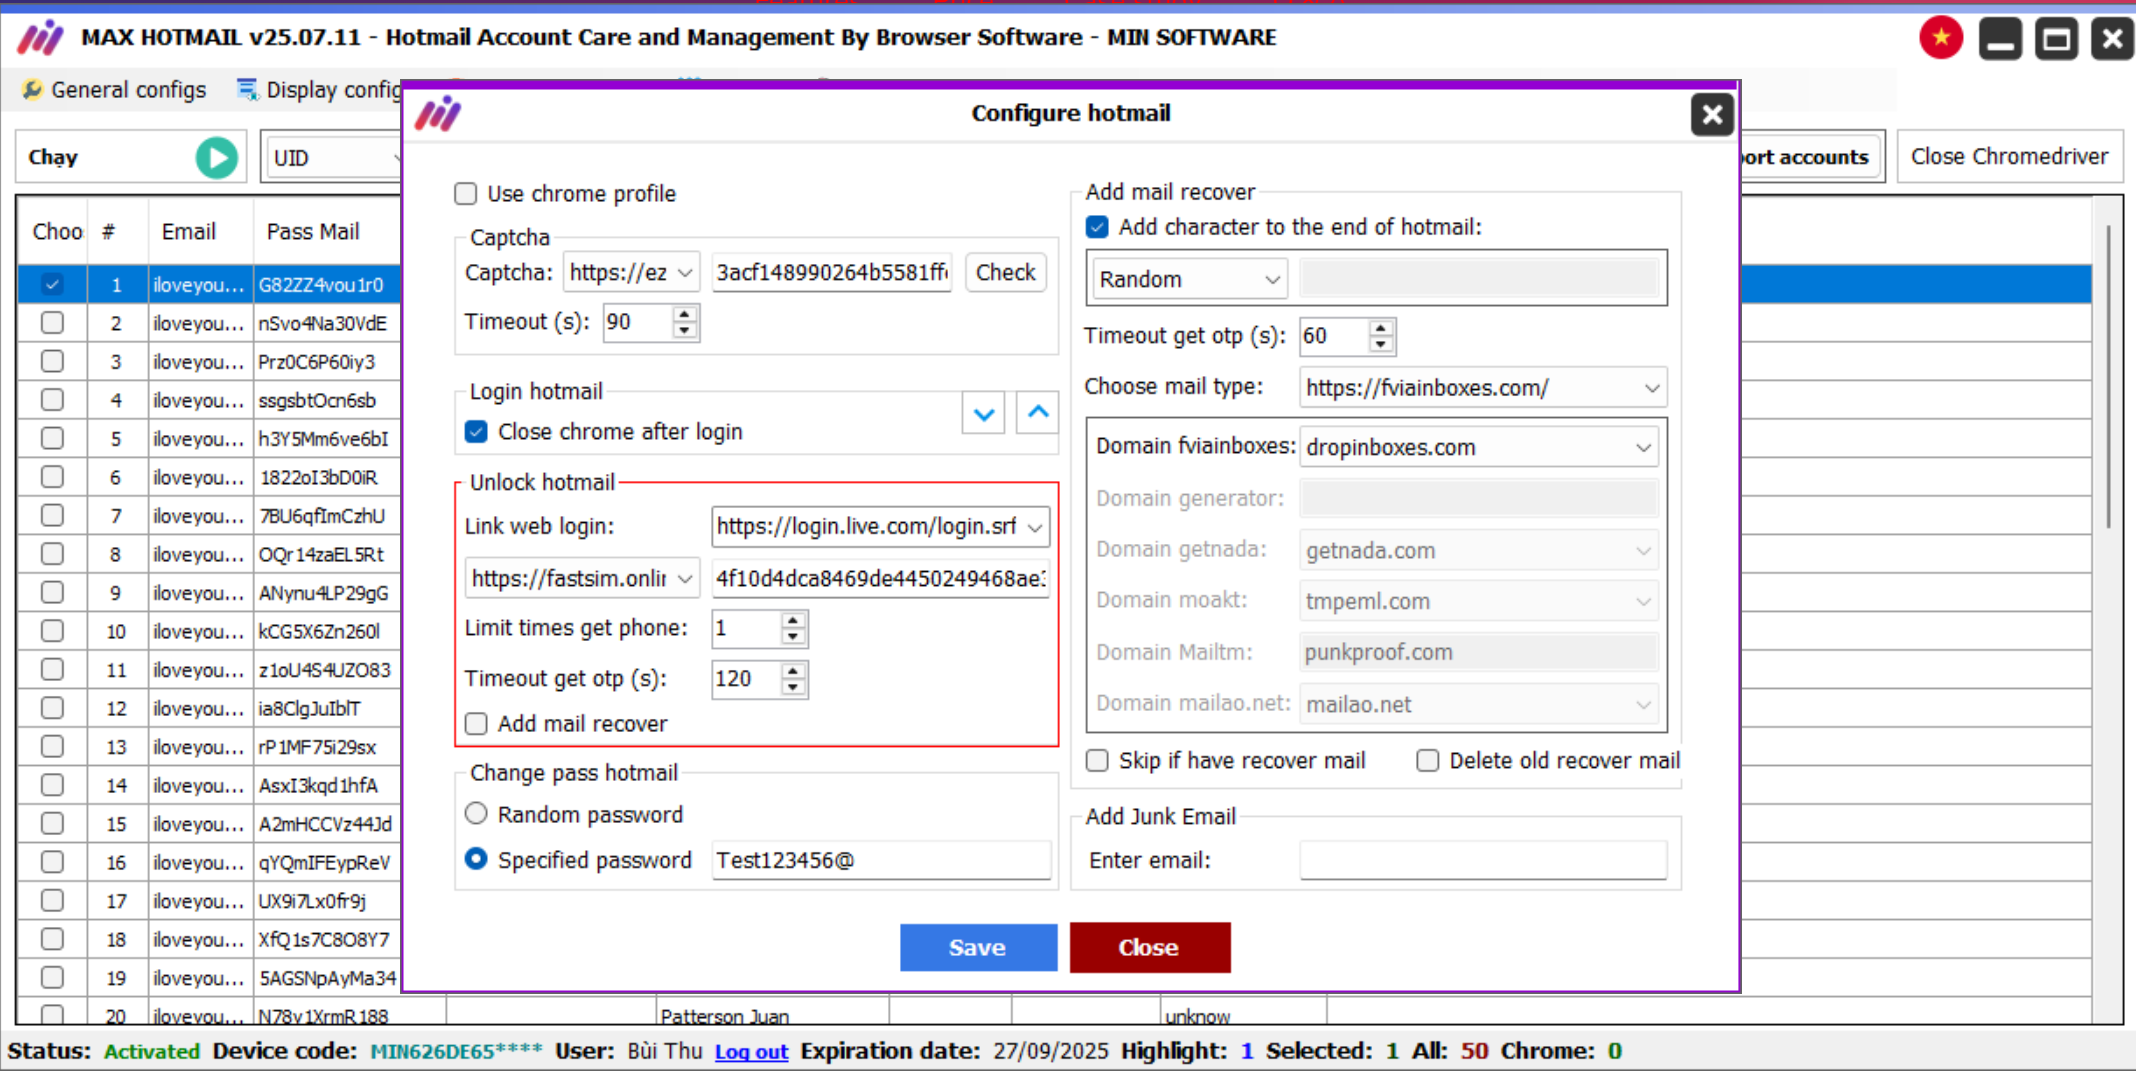This screenshot has height=1071, width=2136.
Task: Click the green play button next to Chạy
Action: (x=217, y=157)
